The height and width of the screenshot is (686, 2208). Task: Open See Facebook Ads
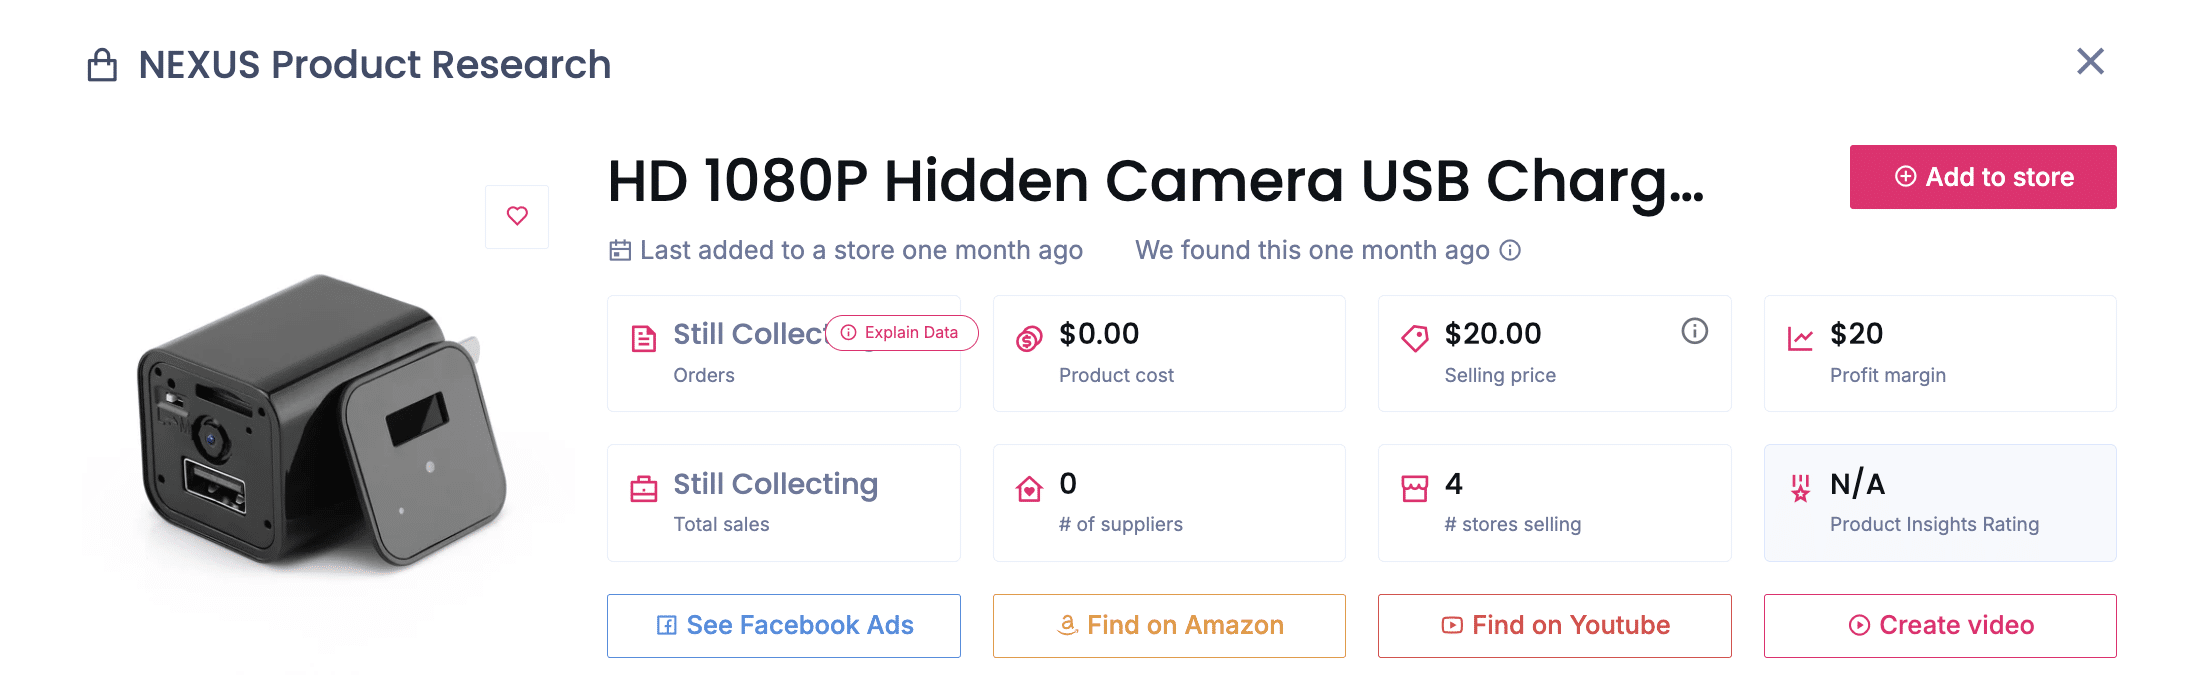tap(783, 625)
